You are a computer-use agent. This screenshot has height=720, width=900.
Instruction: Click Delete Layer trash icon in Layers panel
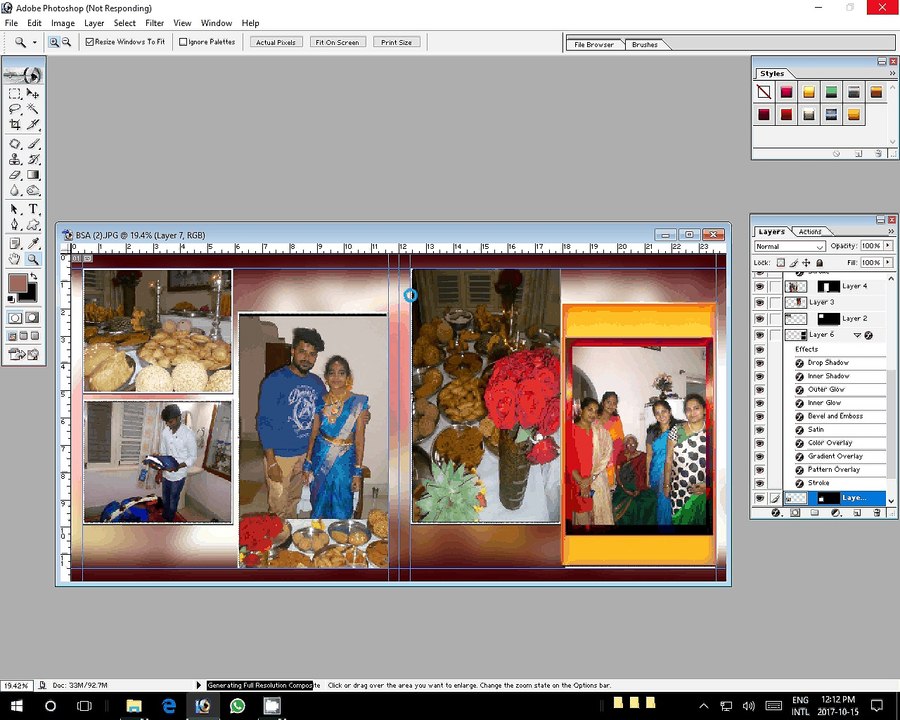pos(876,513)
